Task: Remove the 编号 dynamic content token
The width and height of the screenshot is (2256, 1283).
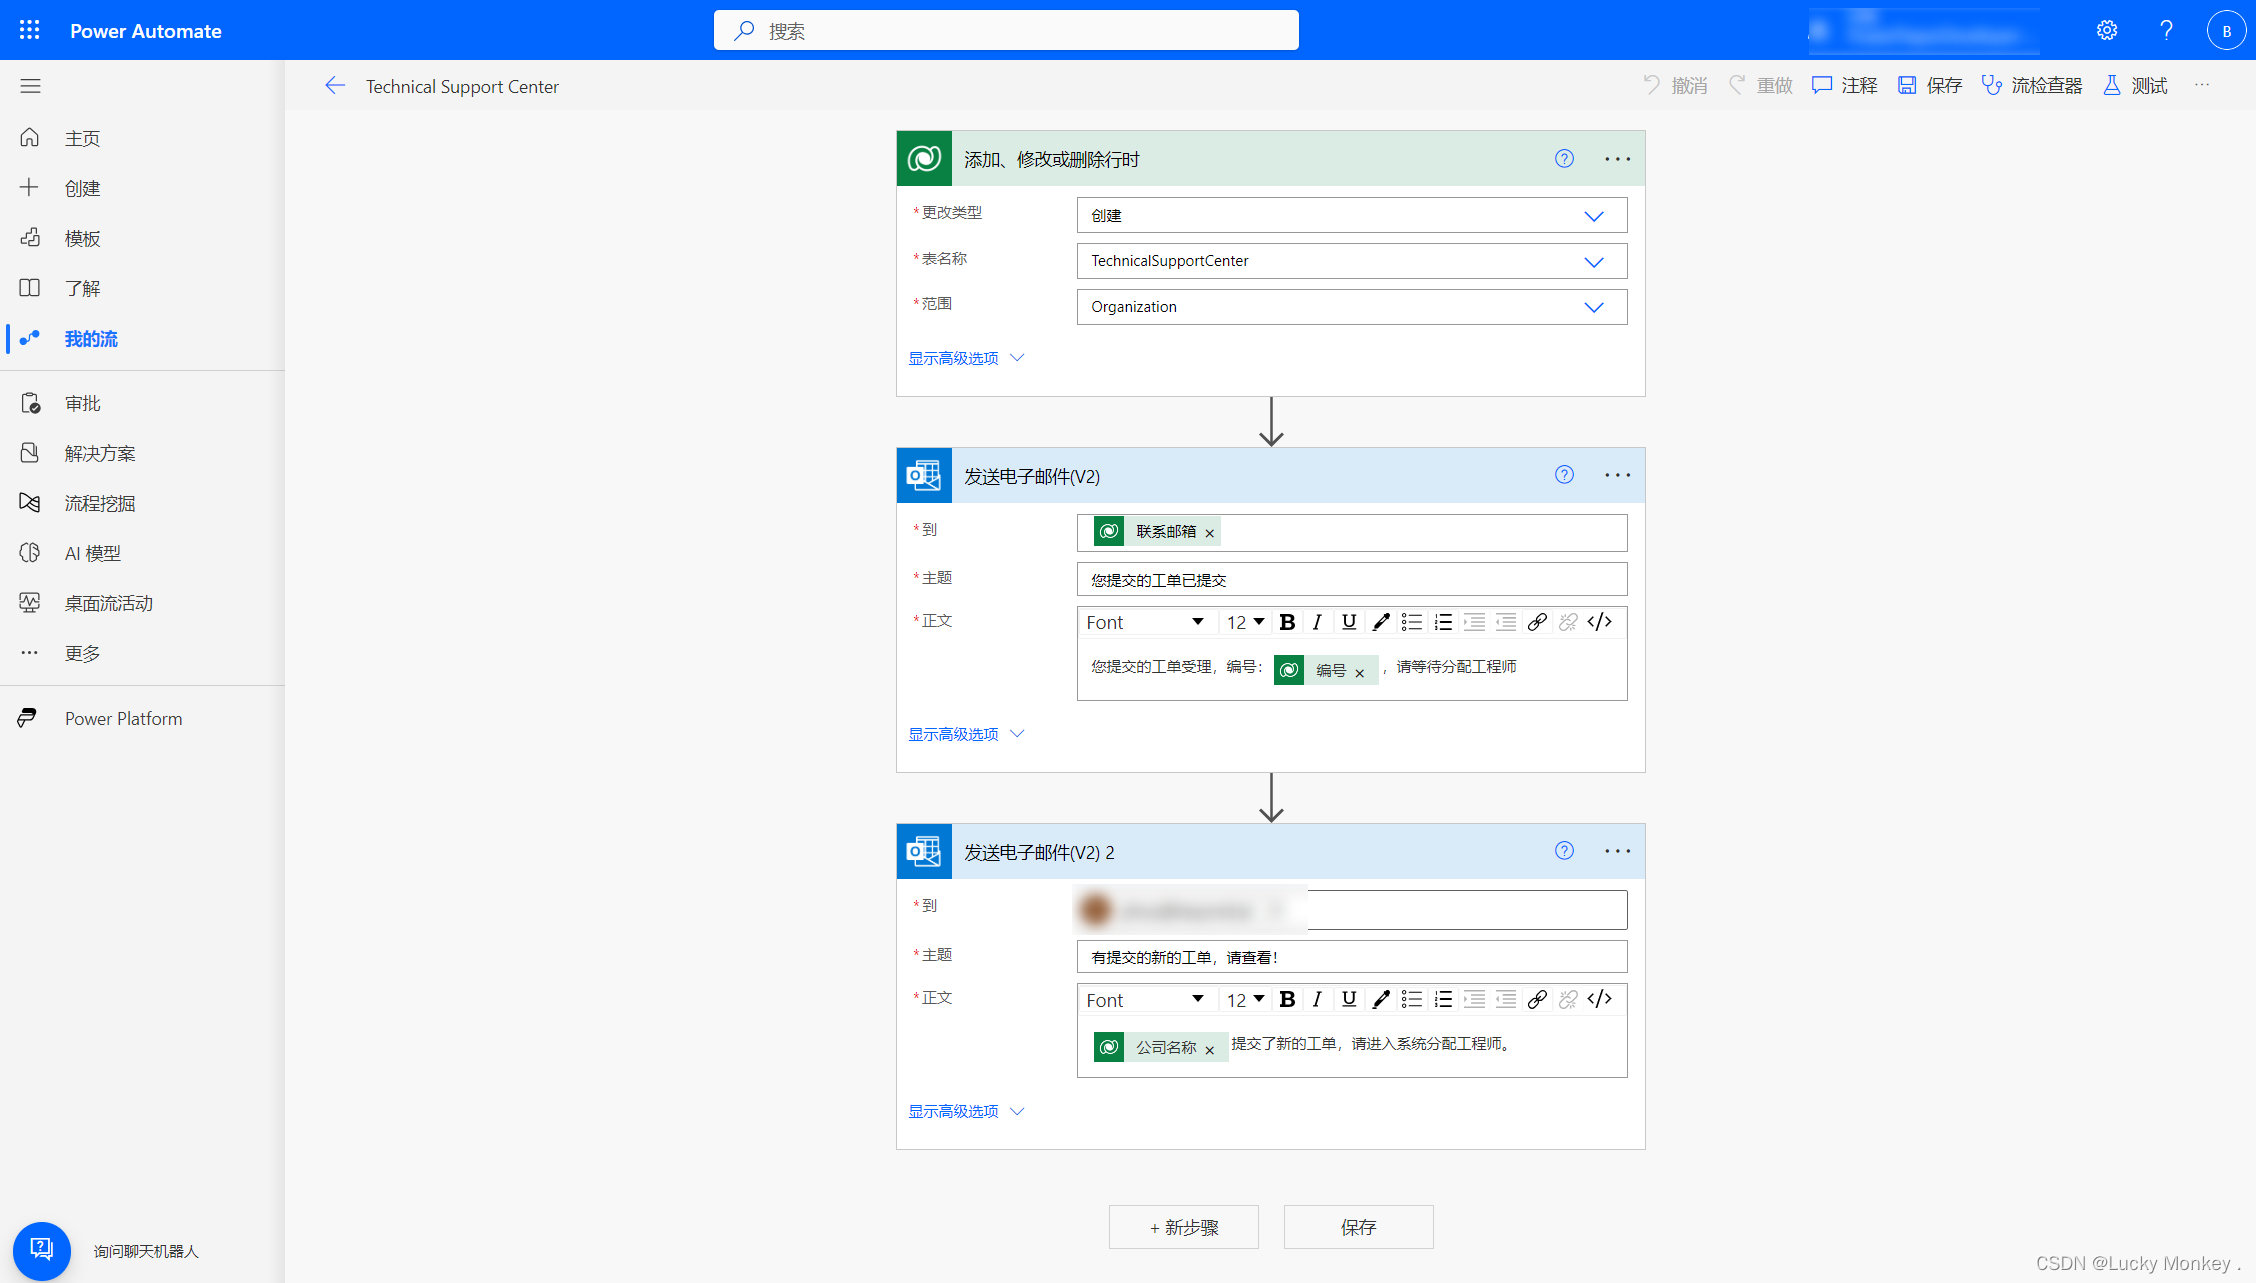Action: pyautogui.click(x=1359, y=673)
